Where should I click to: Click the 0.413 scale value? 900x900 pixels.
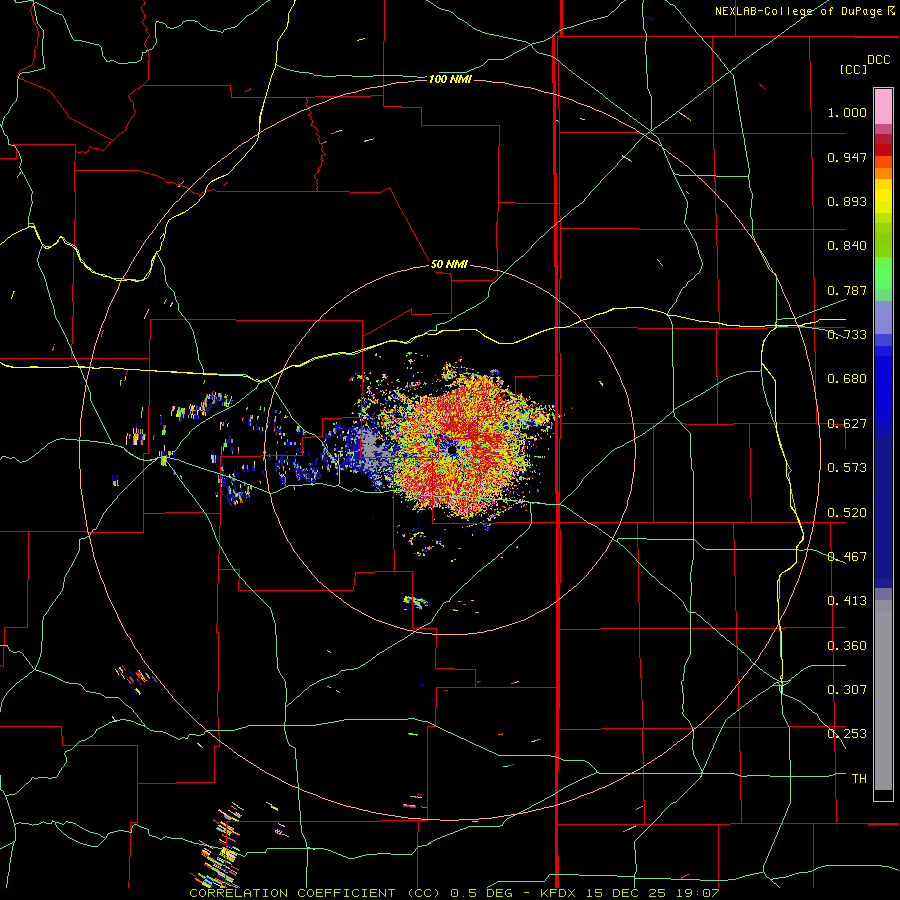[x=847, y=601]
